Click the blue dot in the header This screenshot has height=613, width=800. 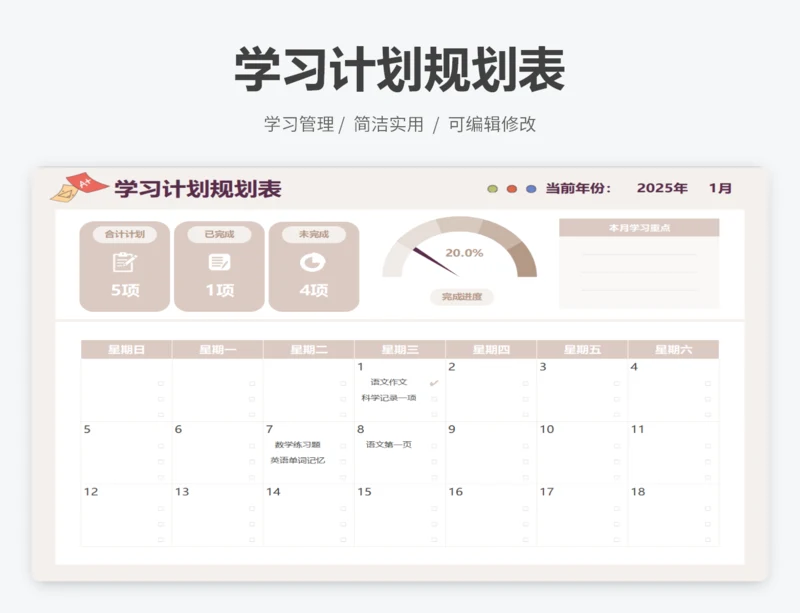[531, 189]
